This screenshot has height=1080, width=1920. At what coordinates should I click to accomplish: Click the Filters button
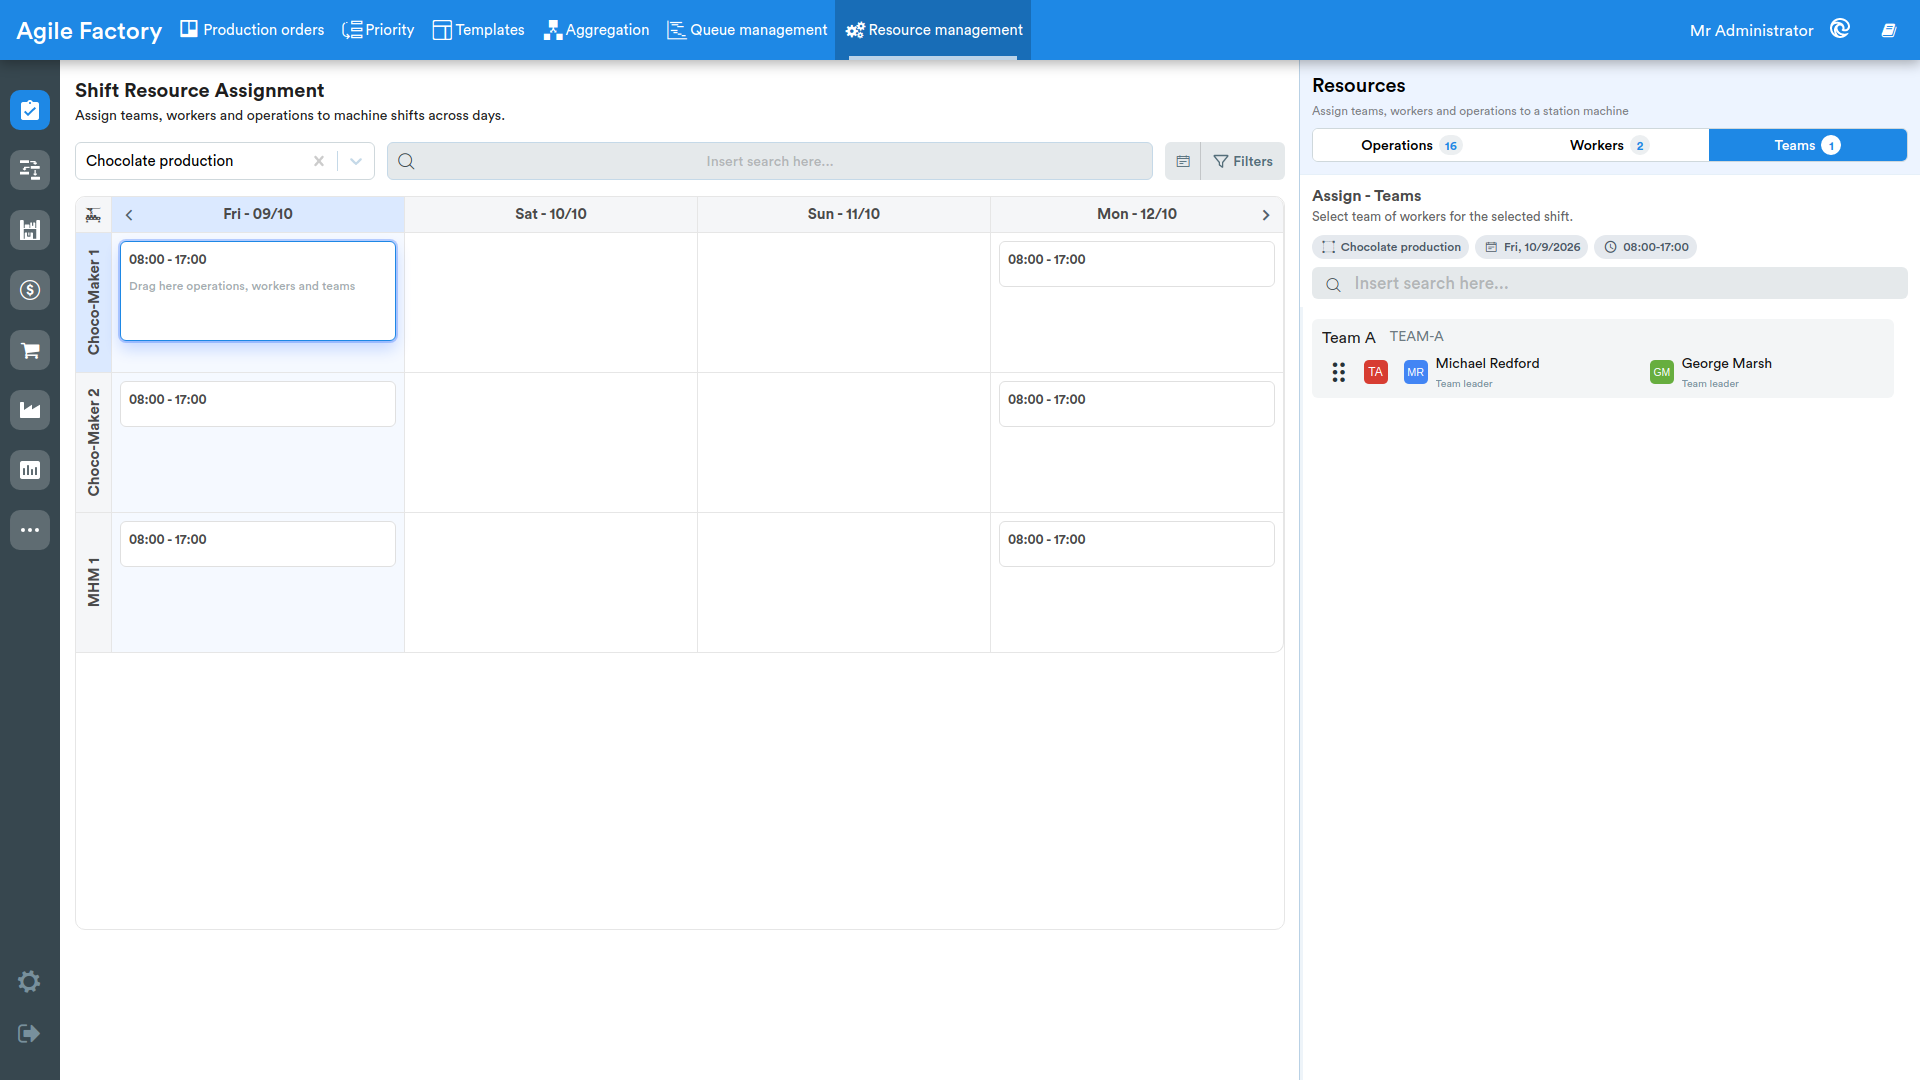1243,161
